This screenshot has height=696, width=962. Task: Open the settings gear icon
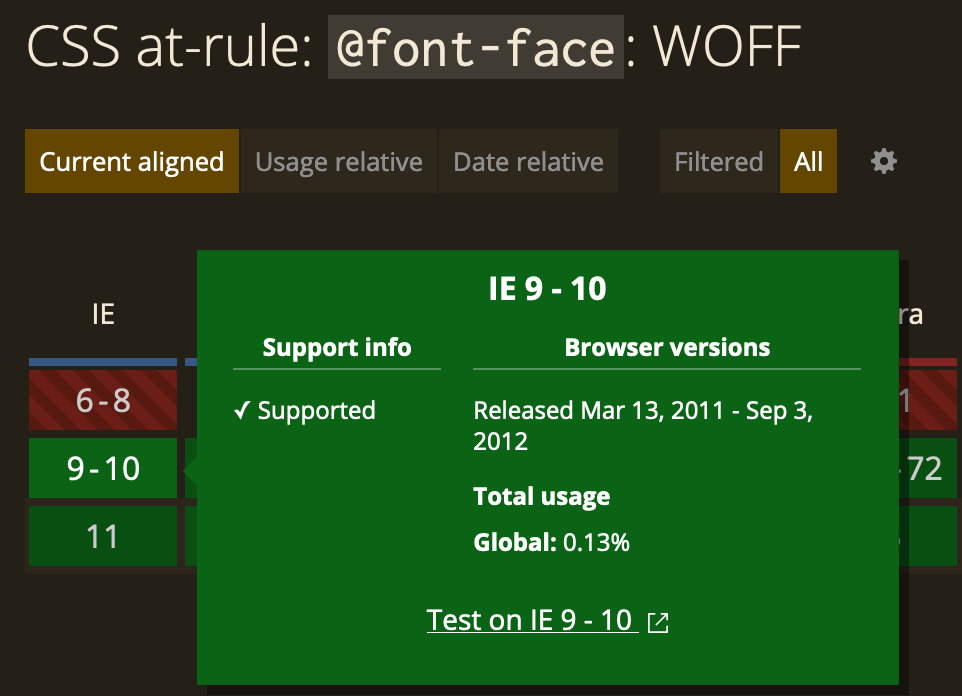pyautogui.click(x=883, y=161)
